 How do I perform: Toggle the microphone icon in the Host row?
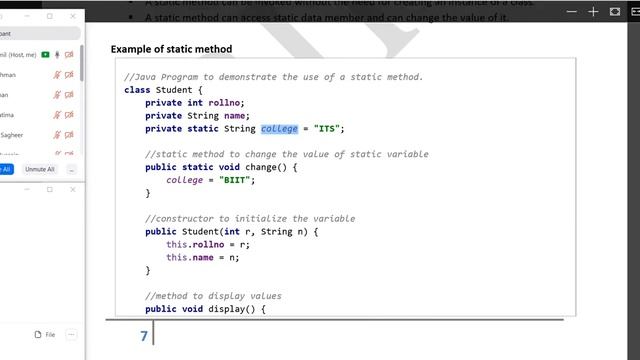pyautogui.click(x=57, y=55)
